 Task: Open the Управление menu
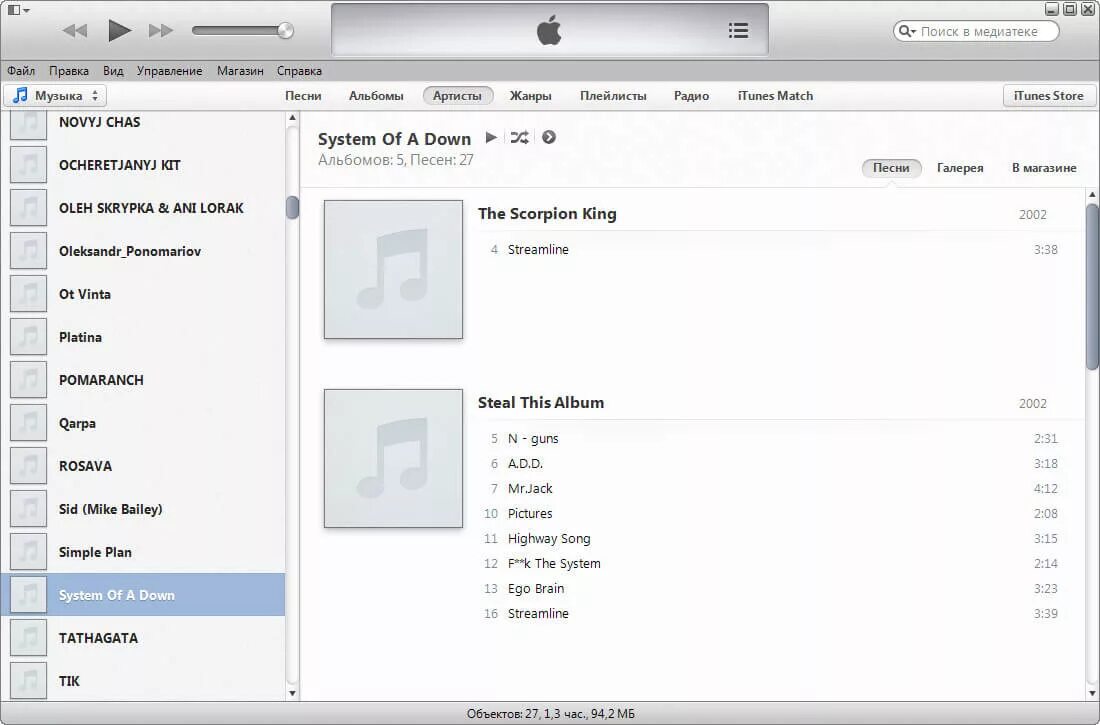click(169, 71)
